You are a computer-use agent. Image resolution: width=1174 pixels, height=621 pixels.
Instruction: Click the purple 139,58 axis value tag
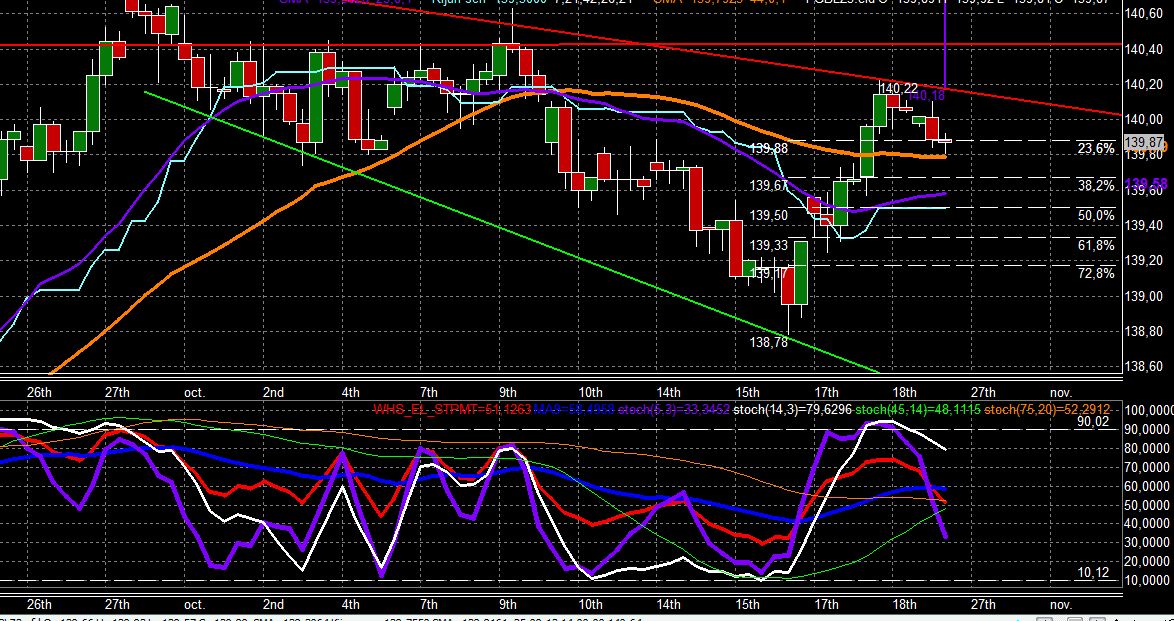coord(1147,183)
